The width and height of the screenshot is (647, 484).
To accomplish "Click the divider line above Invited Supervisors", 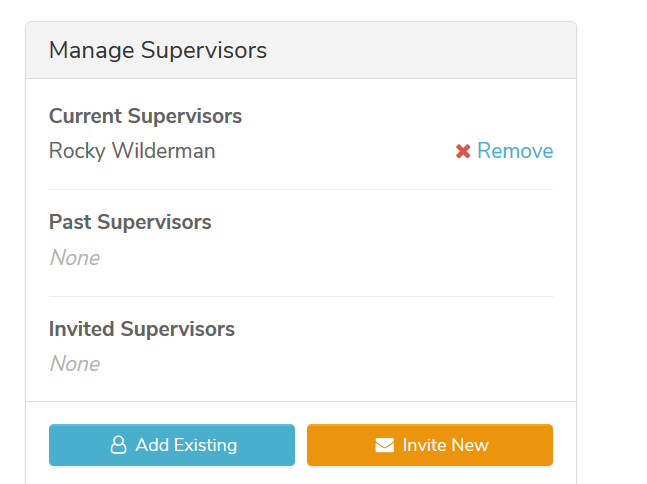I will click(x=301, y=296).
